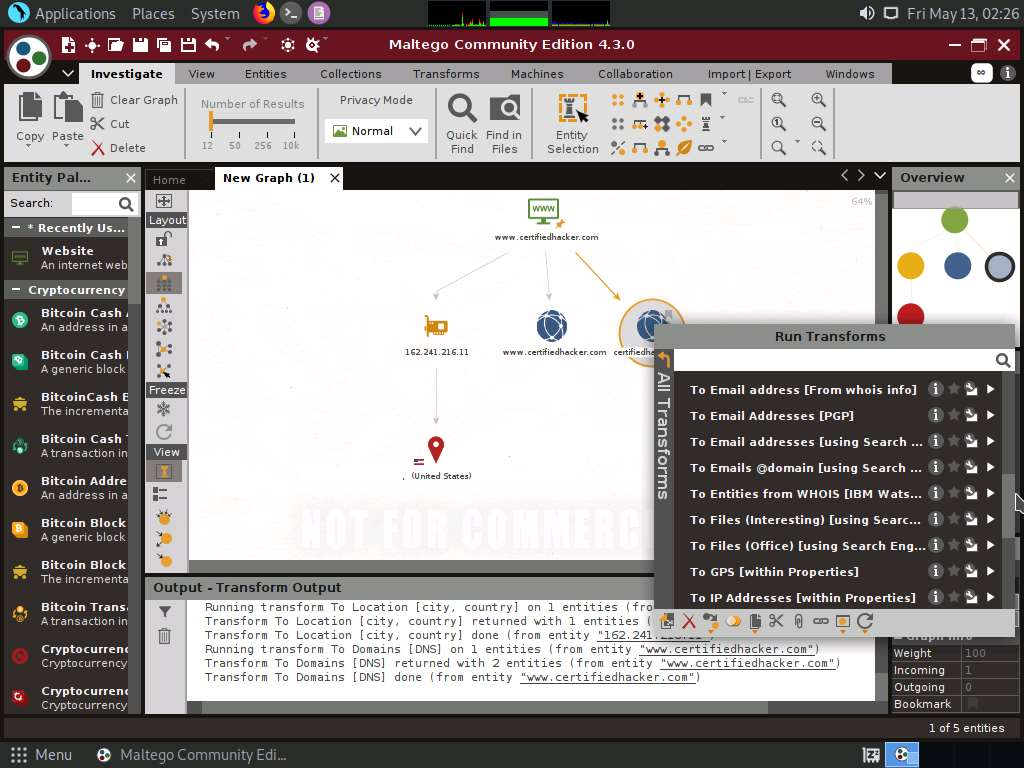Toggle the Freeze layout snowflake

164,409
